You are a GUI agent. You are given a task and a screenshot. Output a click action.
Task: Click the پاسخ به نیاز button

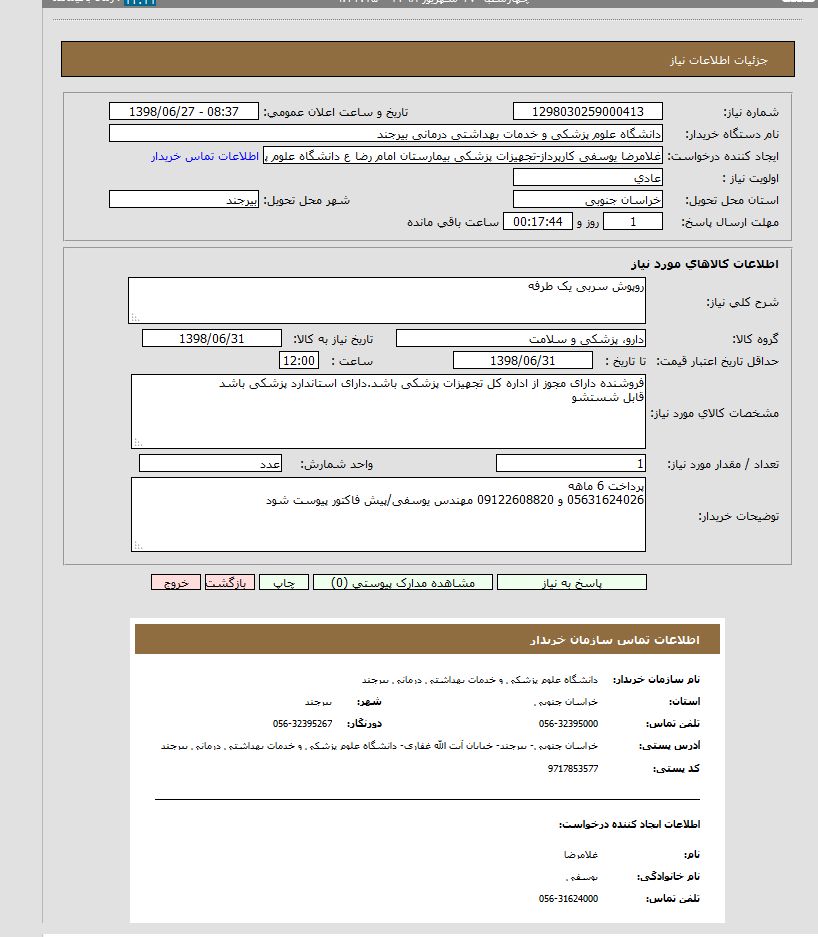(x=571, y=582)
